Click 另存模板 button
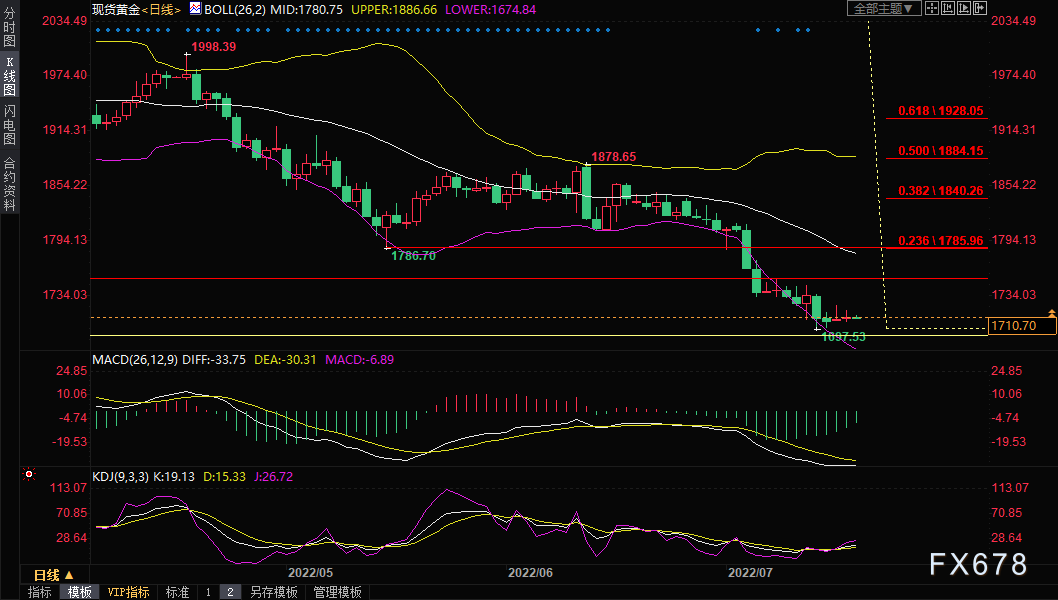This screenshot has width=1058, height=600. click(273, 592)
